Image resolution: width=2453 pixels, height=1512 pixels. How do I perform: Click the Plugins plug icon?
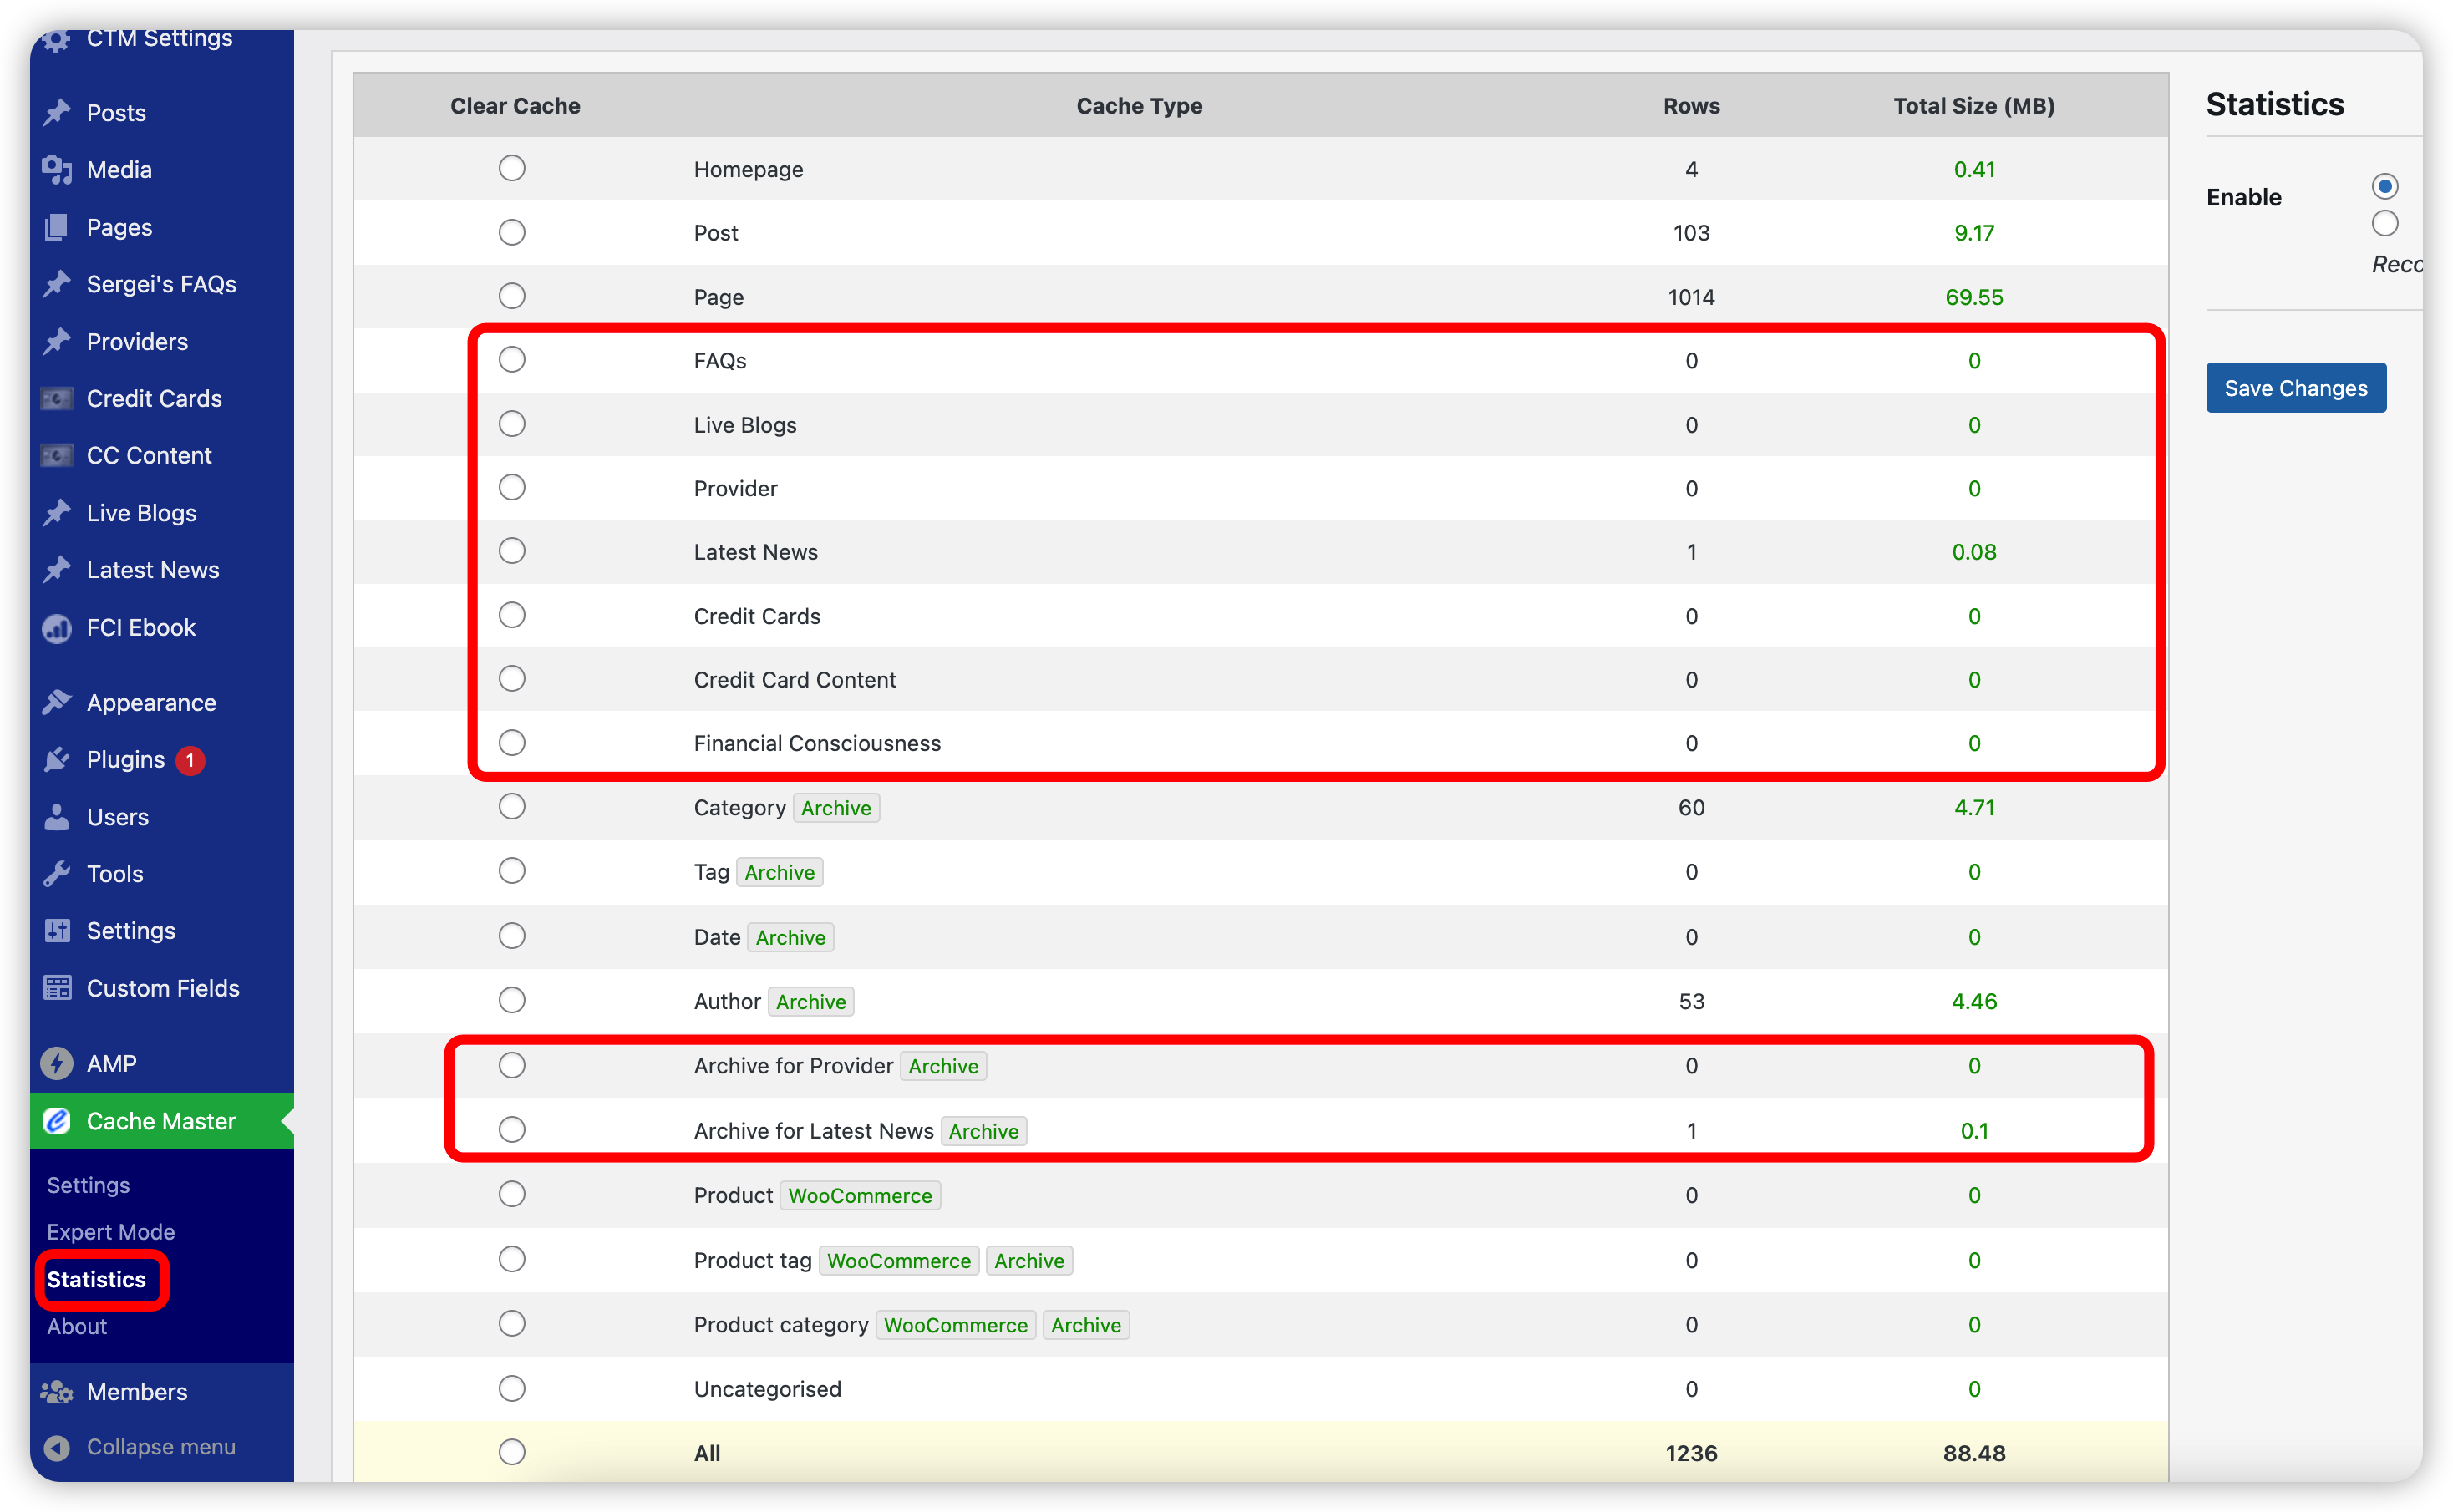click(x=57, y=760)
